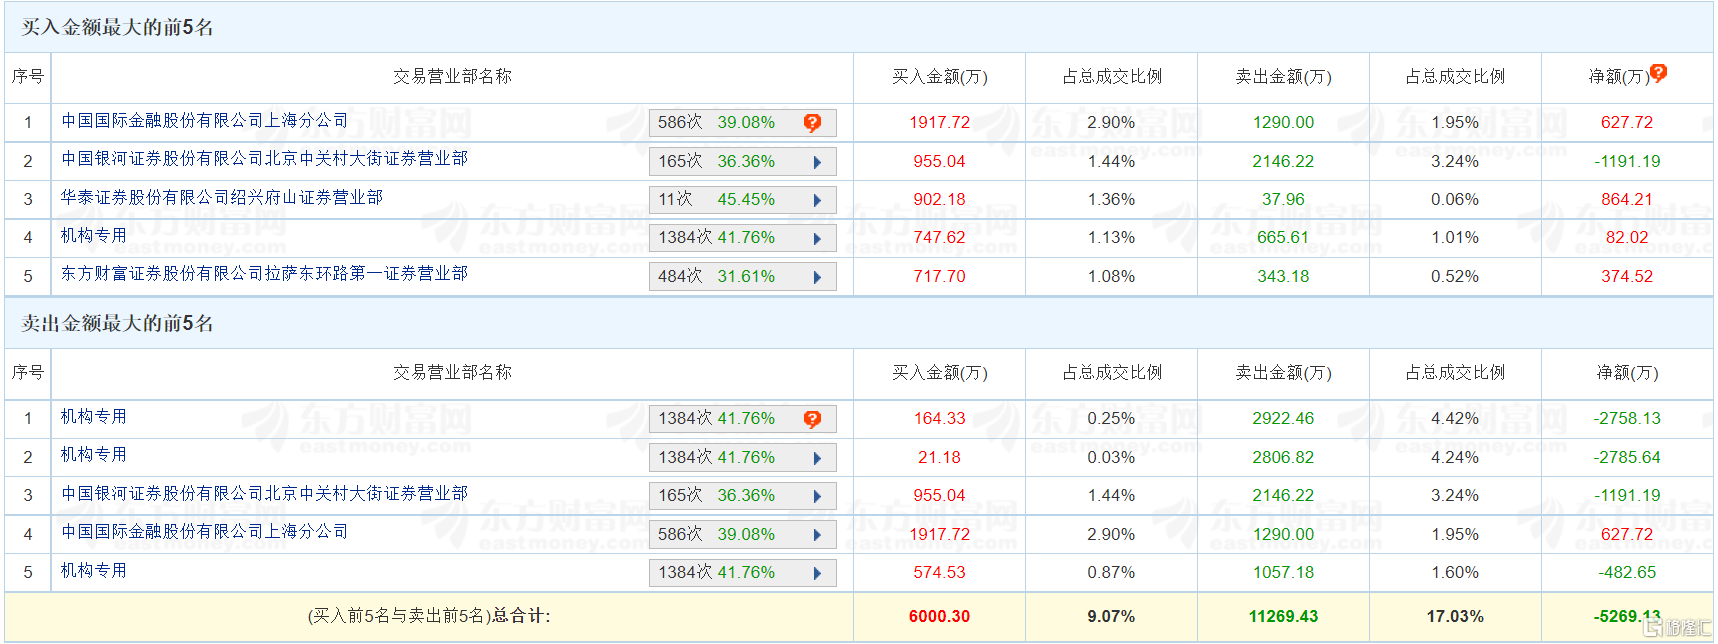Click the sell amount 1057.18
The width and height of the screenshot is (1718, 644).
[x=1283, y=572]
